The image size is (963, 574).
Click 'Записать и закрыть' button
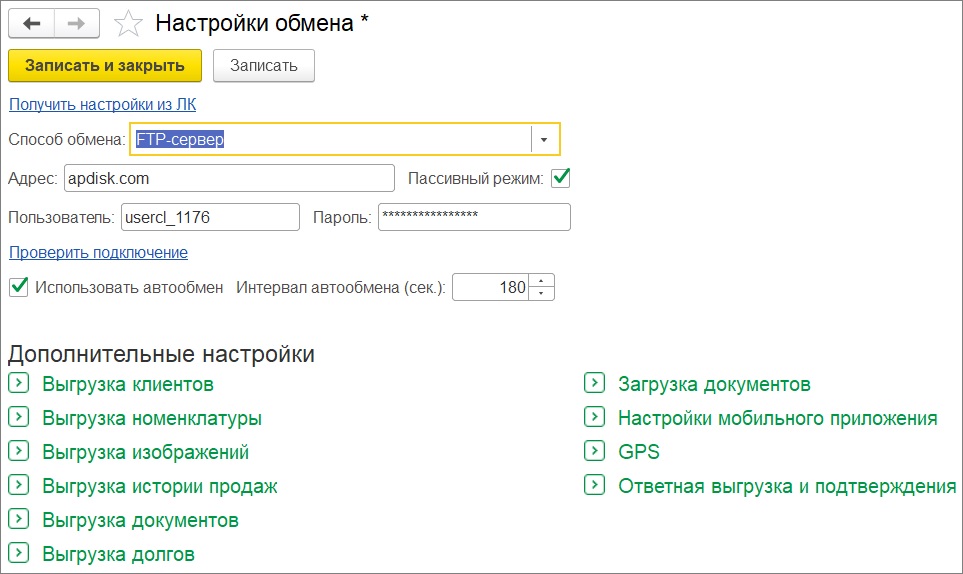[x=105, y=66]
